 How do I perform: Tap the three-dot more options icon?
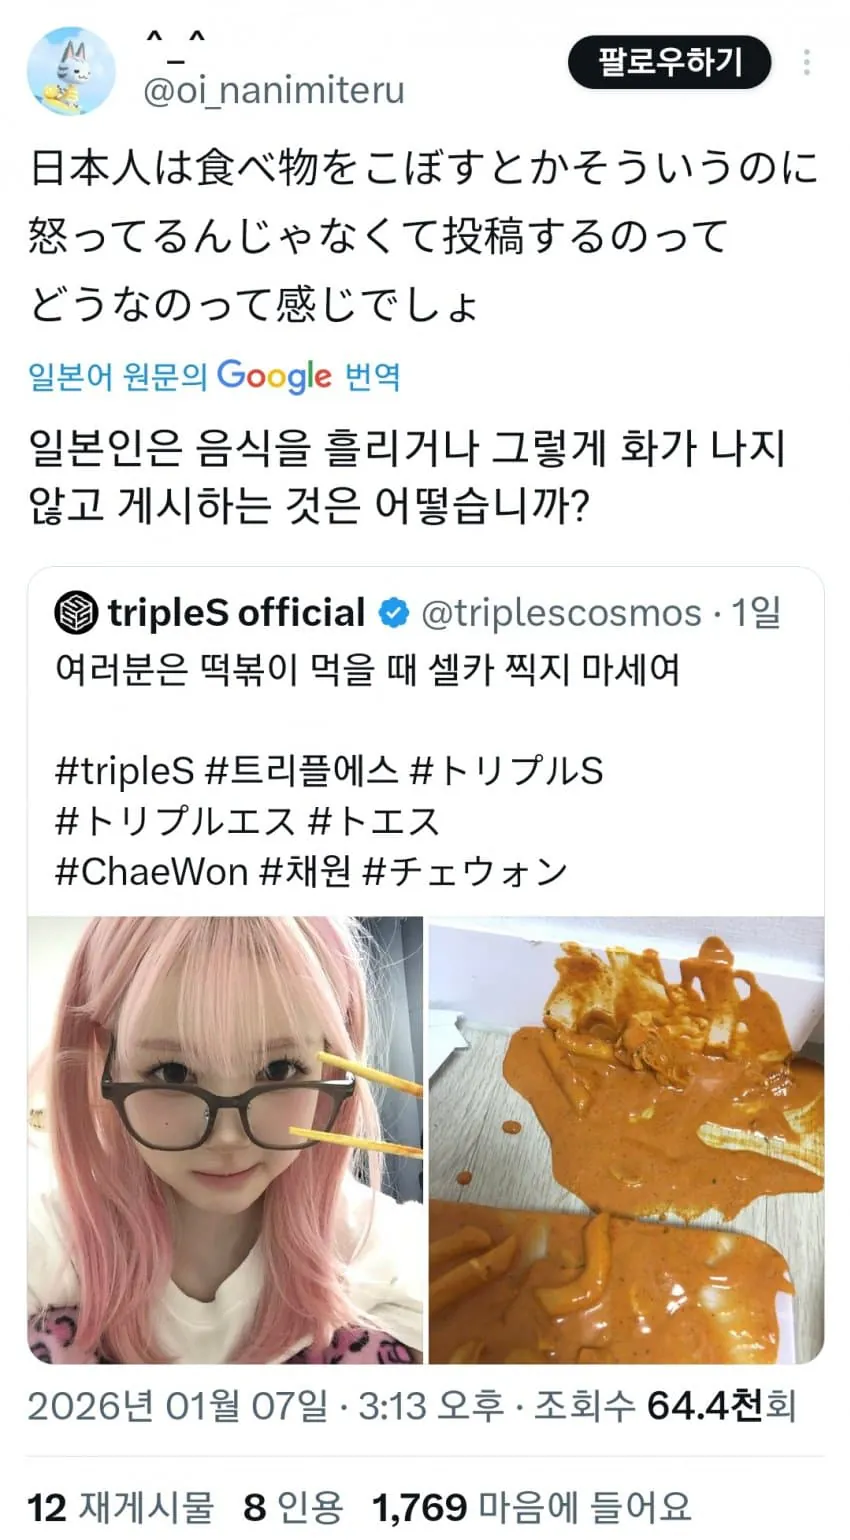(806, 62)
